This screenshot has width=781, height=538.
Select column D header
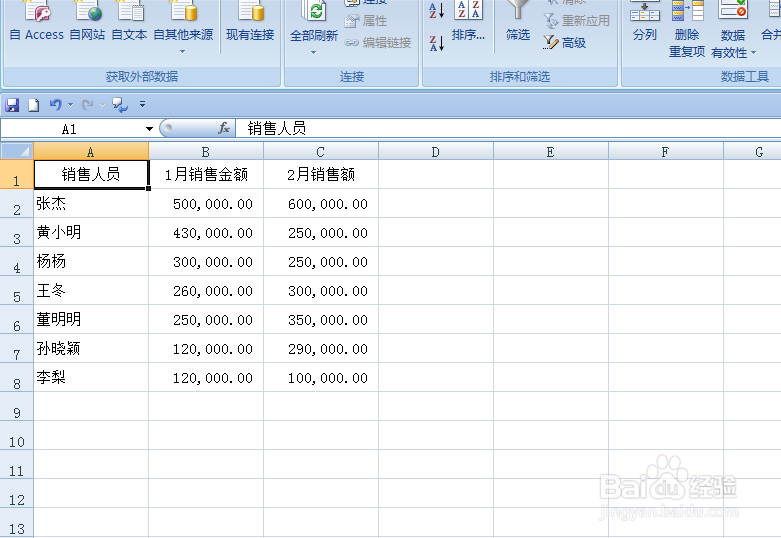click(x=436, y=151)
